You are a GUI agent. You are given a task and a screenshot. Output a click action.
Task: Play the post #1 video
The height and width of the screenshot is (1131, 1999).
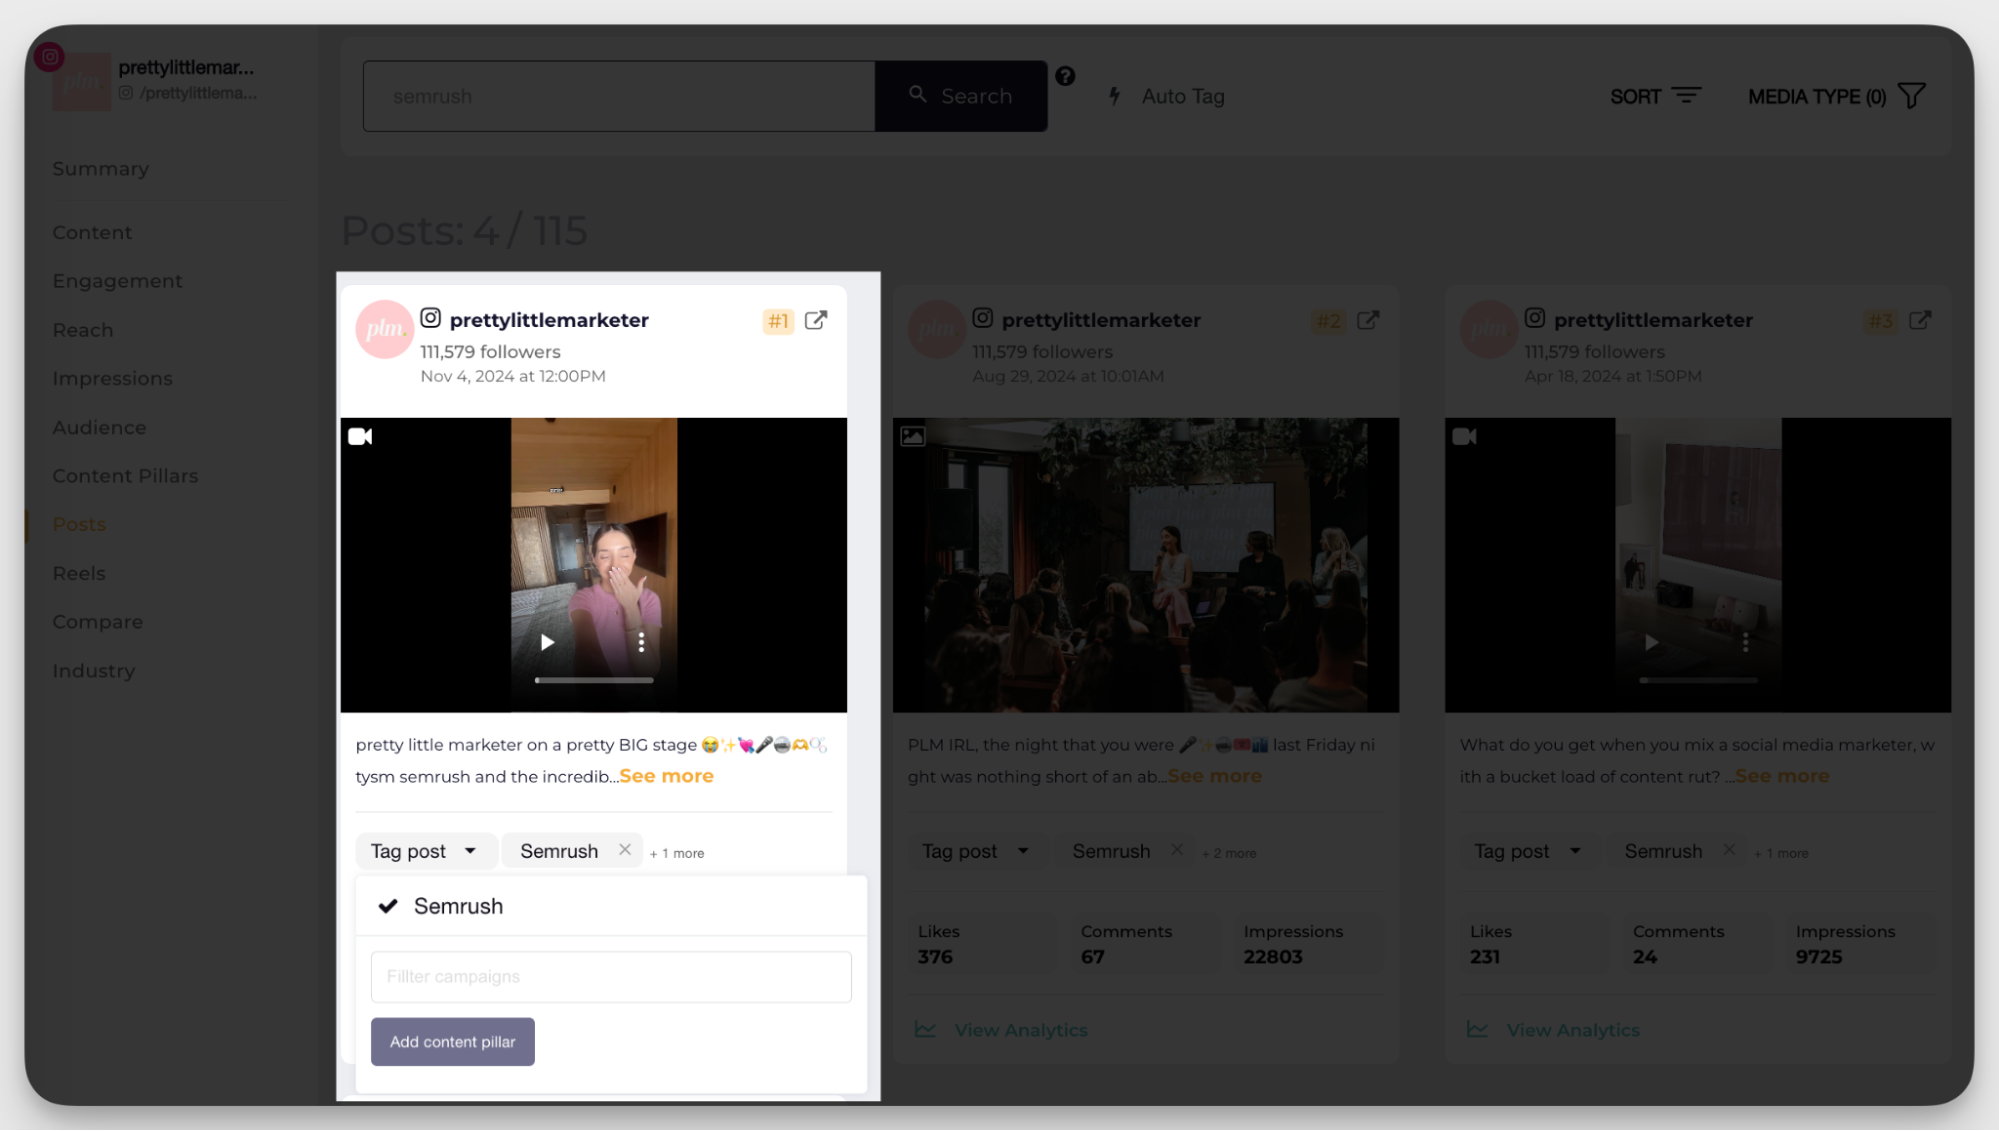click(547, 642)
